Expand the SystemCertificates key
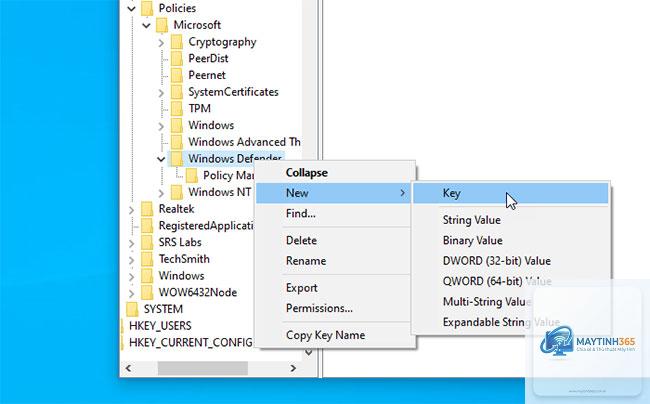This screenshot has width=650, height=404. point(161,92)
